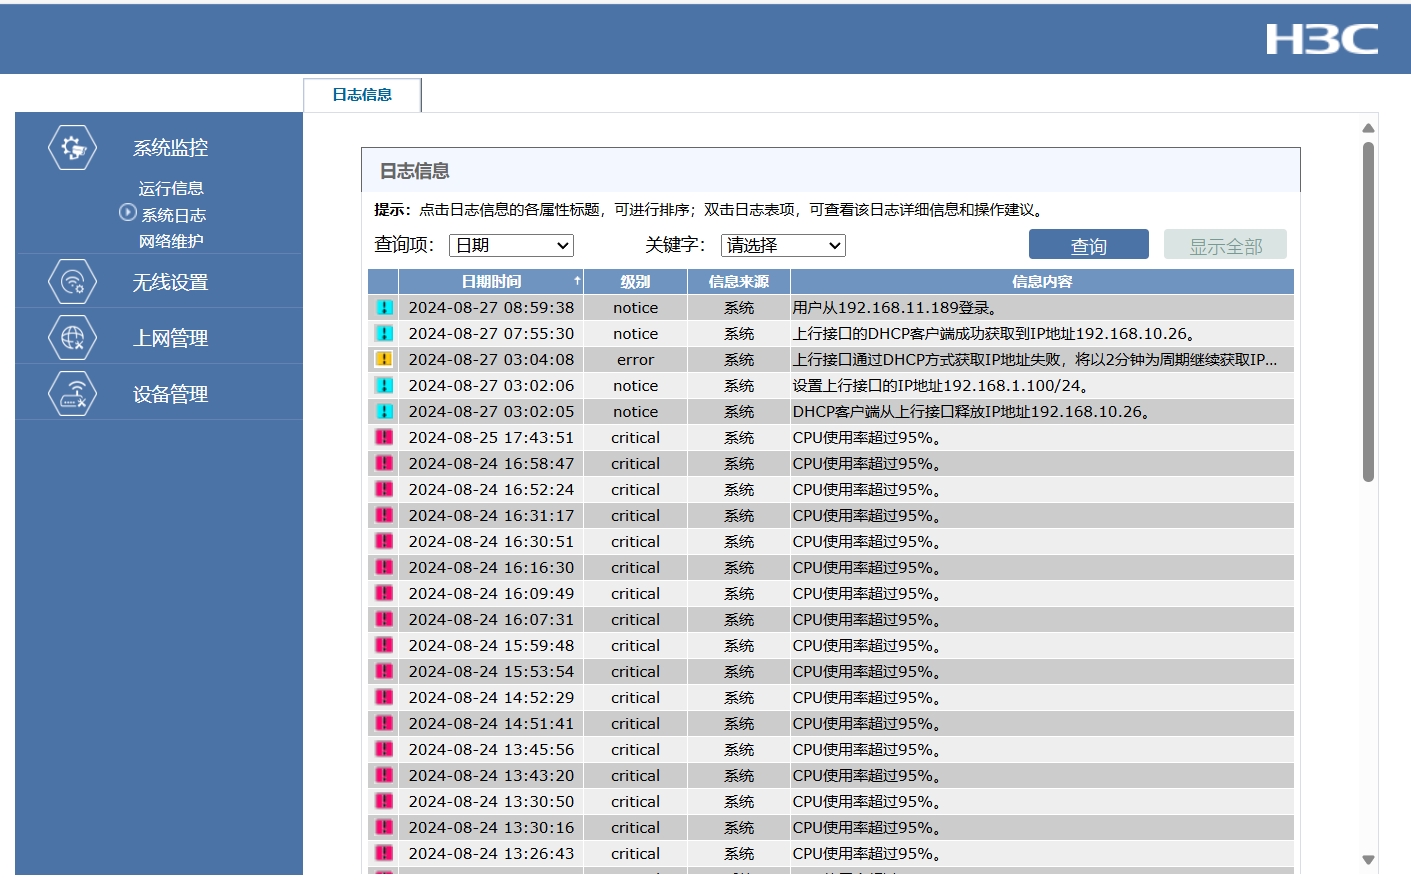Sort the table by 级别 column

(635, 282)
